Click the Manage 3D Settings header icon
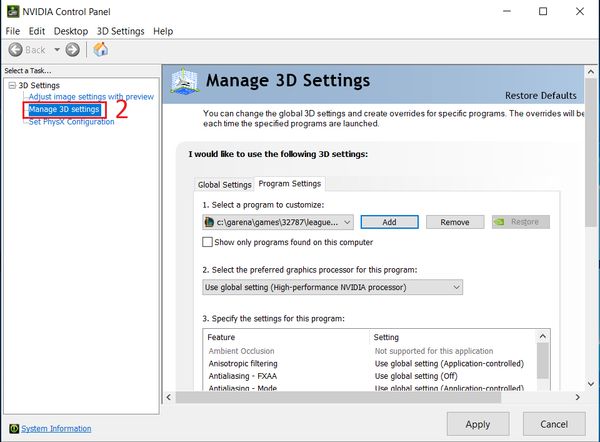The image size is (600, 442). [184, 81]
